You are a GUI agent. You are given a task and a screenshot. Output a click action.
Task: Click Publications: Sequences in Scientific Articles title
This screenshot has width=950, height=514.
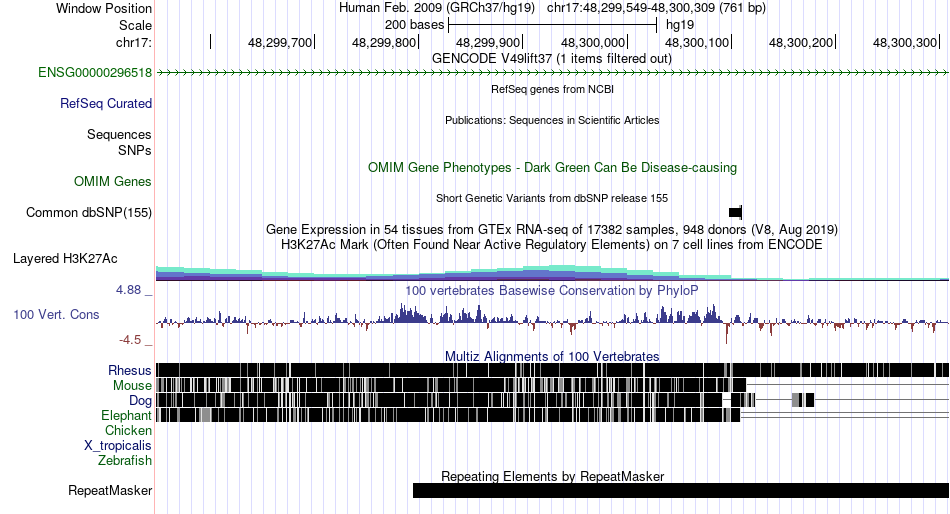pos(552,120)
